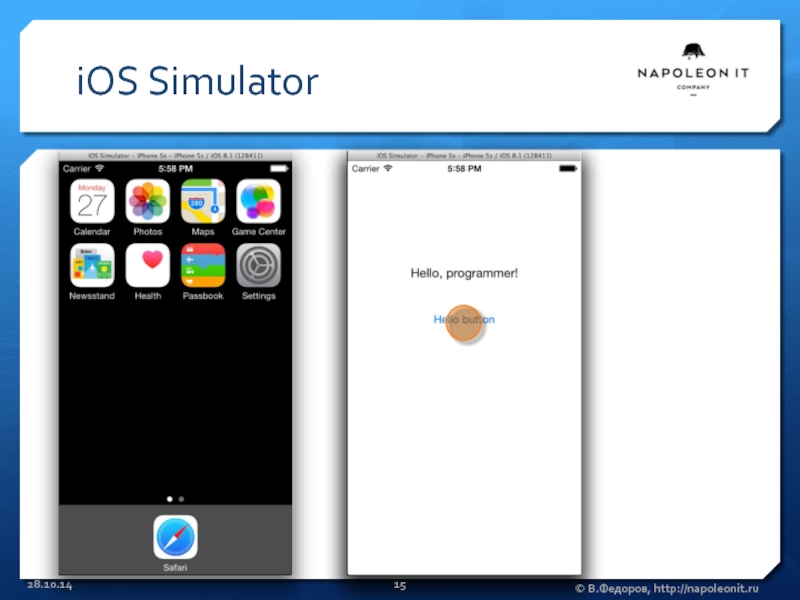This screenshot has width=800, height=600.
Task: Click the Newsstand label text
Action: (92, 296)
